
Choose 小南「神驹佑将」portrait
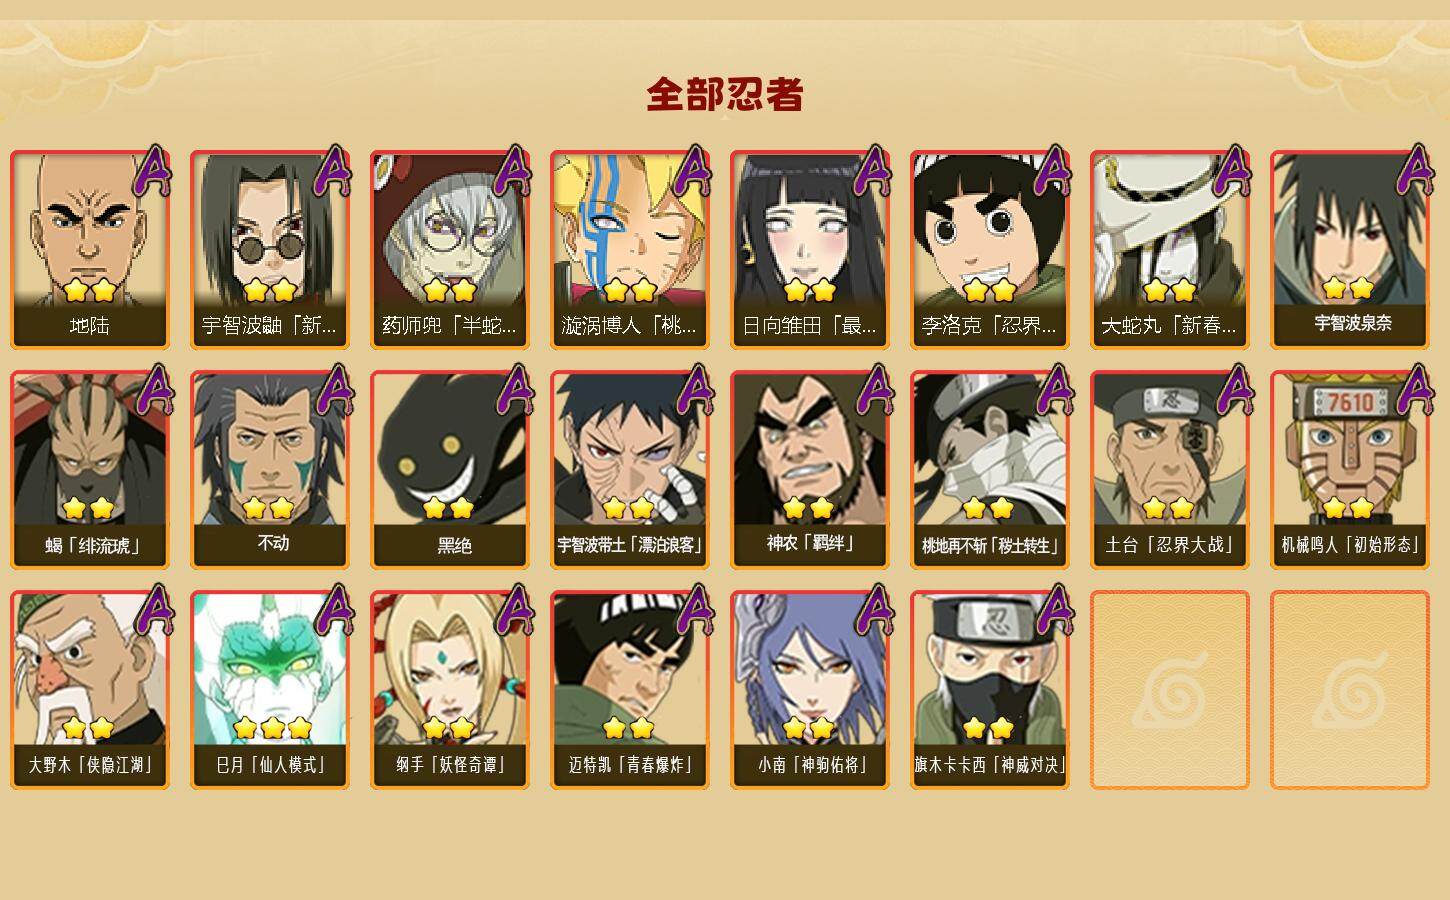click(810, 689)
